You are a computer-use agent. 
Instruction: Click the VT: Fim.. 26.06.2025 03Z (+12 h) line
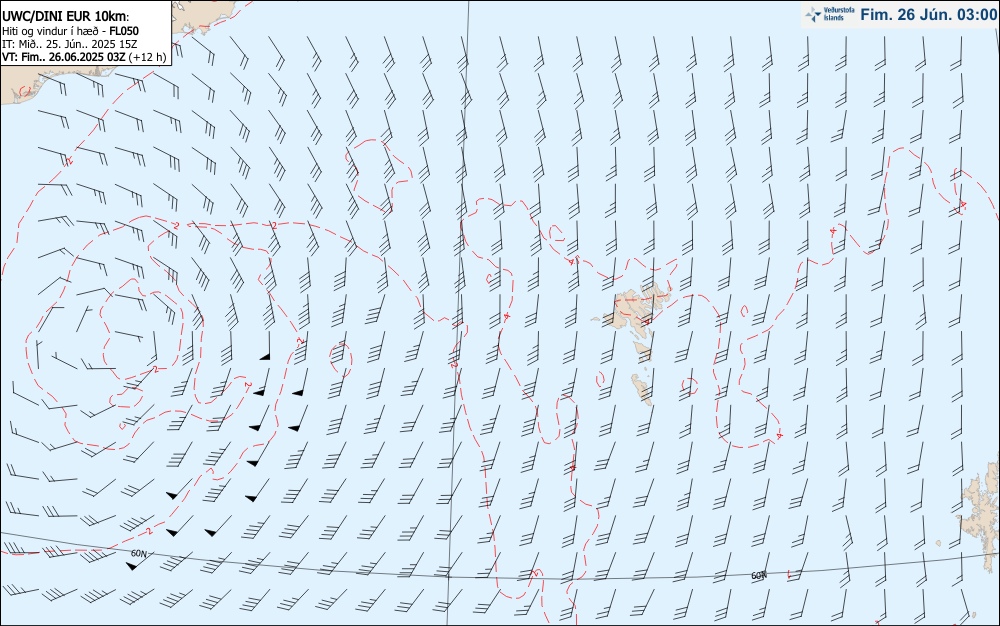pos(84,57)
